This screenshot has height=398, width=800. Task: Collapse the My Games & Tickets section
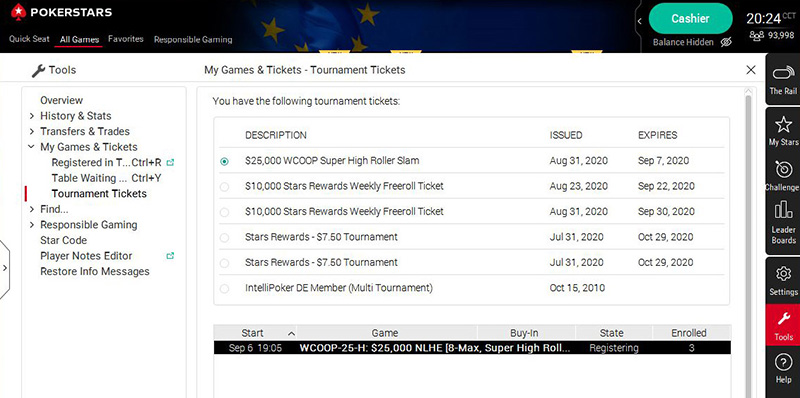[32, 147]
